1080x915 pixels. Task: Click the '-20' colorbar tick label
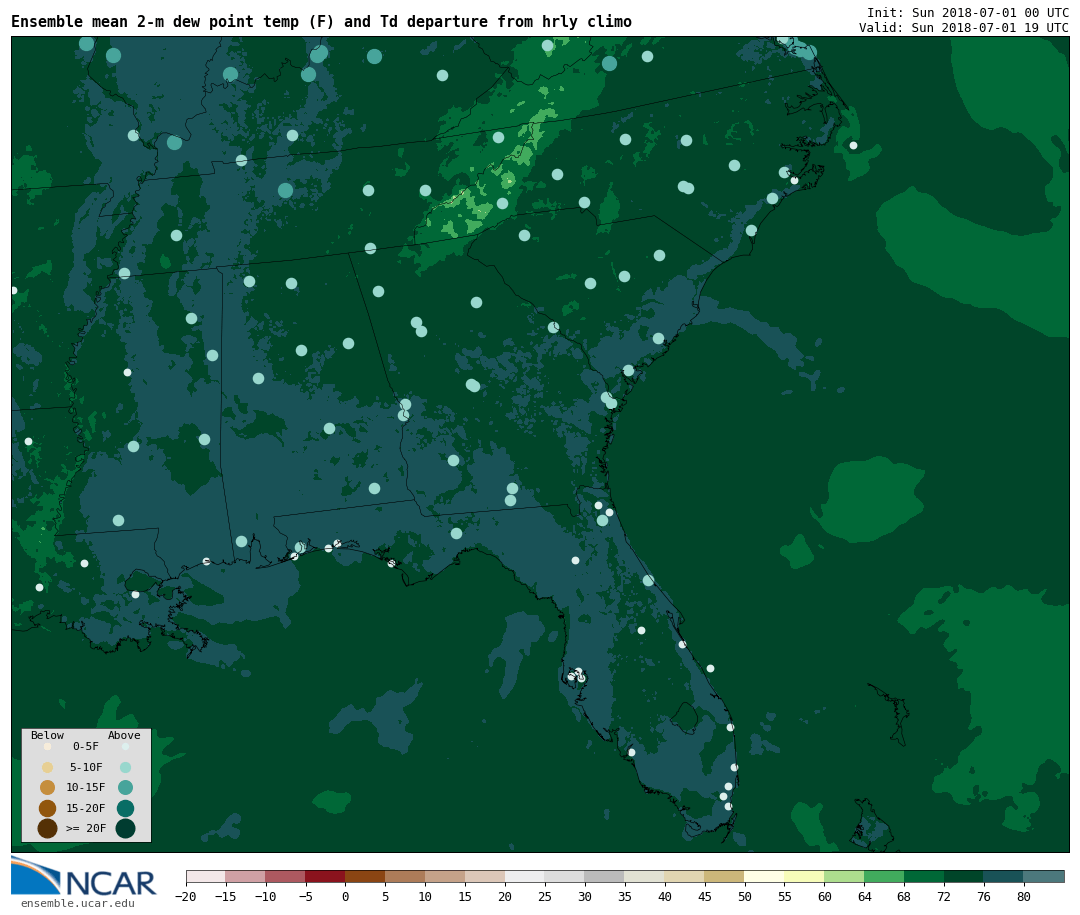pyautogui.click(x=186, y=897)
